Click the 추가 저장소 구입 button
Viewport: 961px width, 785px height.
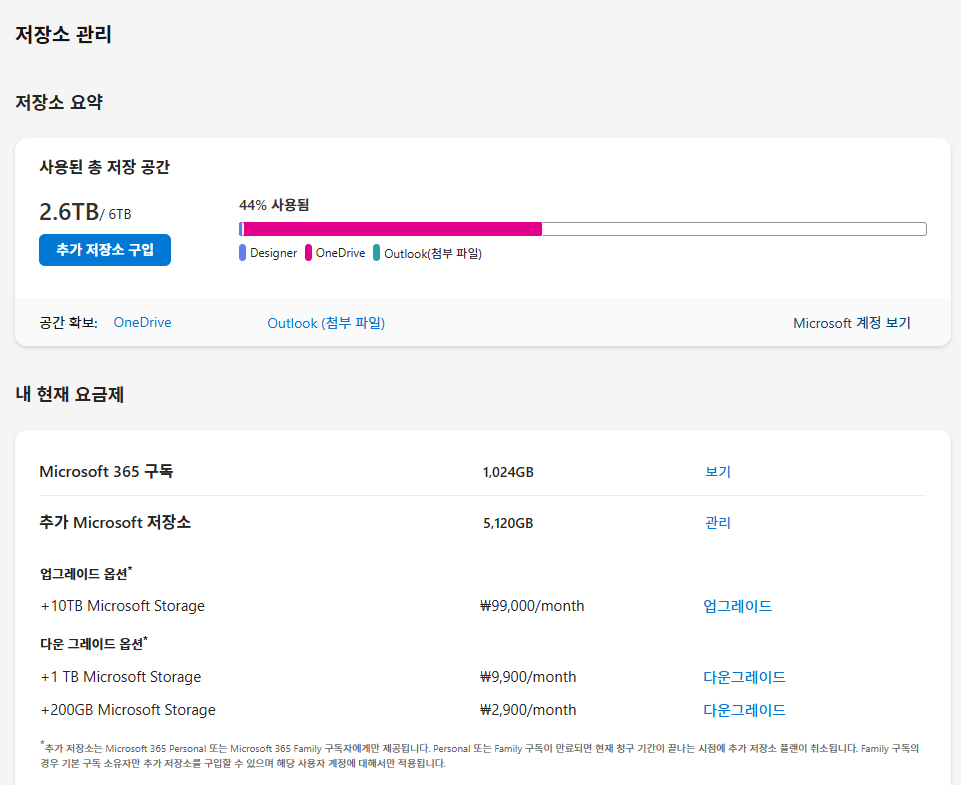(105, 250)
